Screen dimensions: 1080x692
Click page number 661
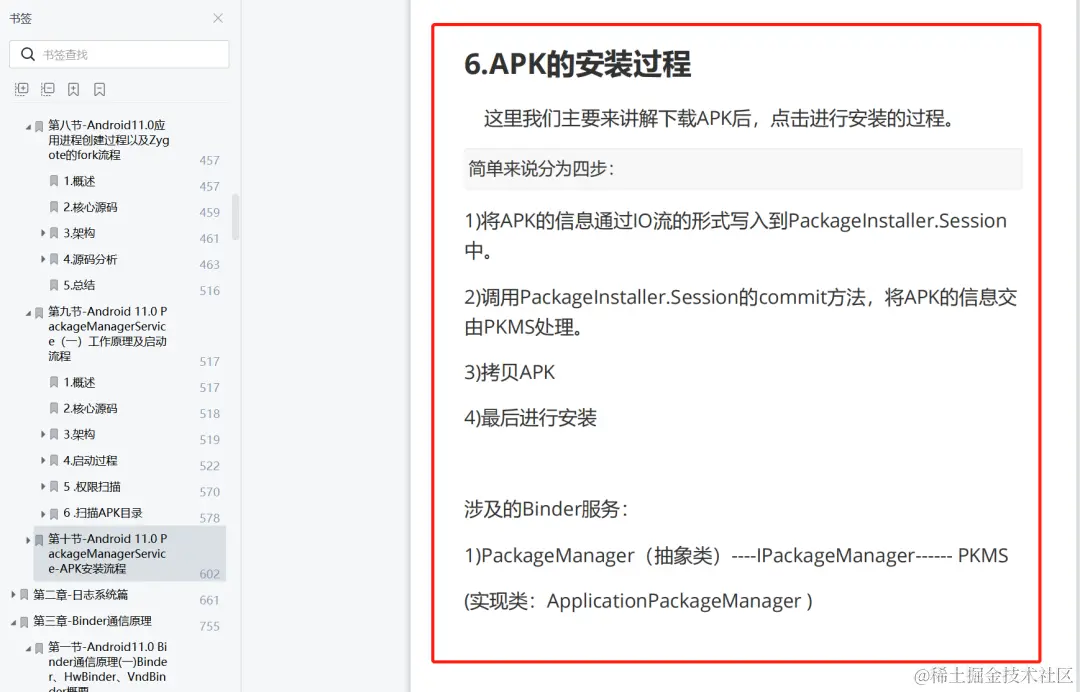(x=209, y=600)
